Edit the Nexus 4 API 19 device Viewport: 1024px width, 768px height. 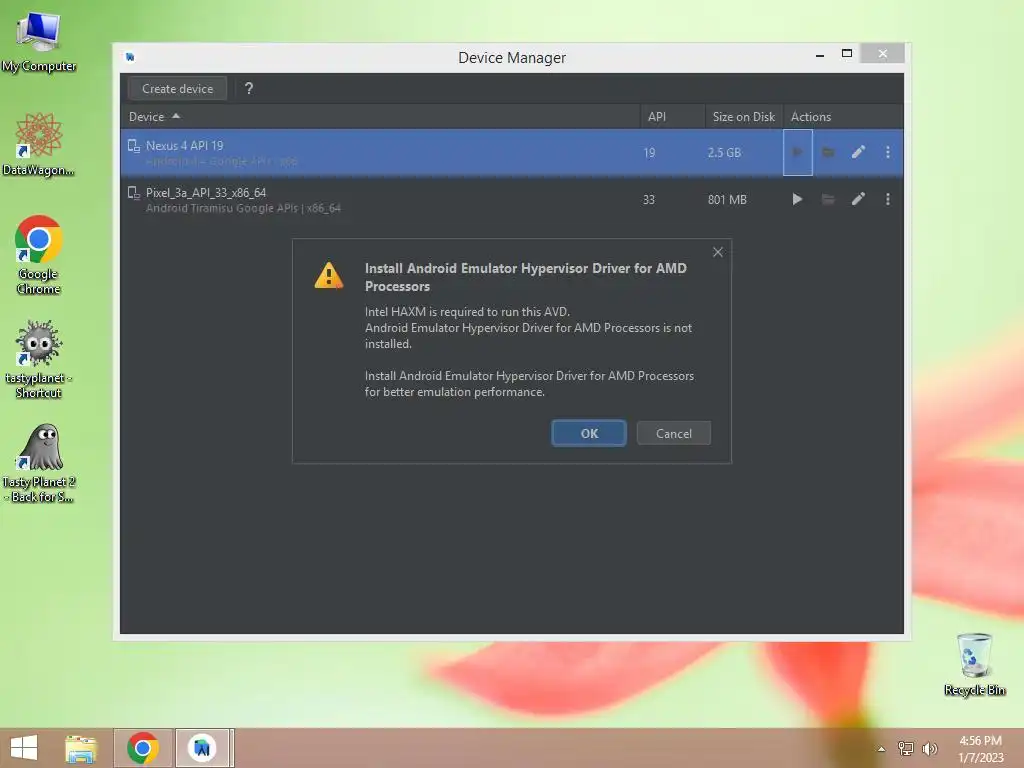(858, 152)
